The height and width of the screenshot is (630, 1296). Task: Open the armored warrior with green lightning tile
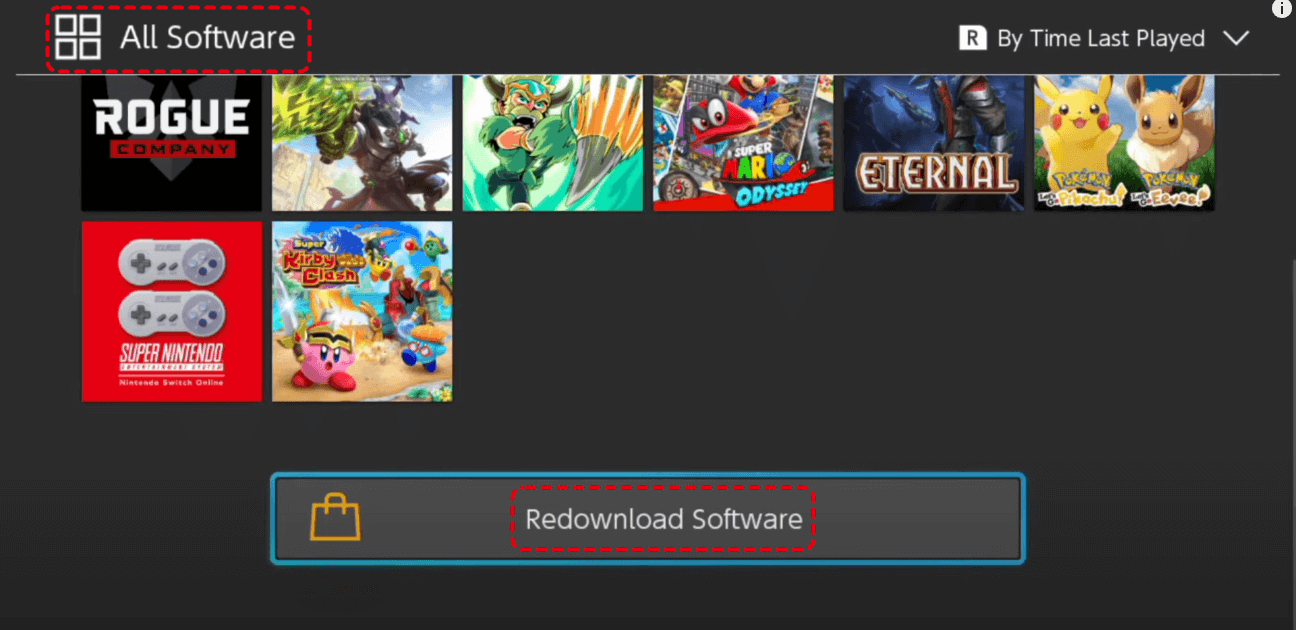point(362,142)
